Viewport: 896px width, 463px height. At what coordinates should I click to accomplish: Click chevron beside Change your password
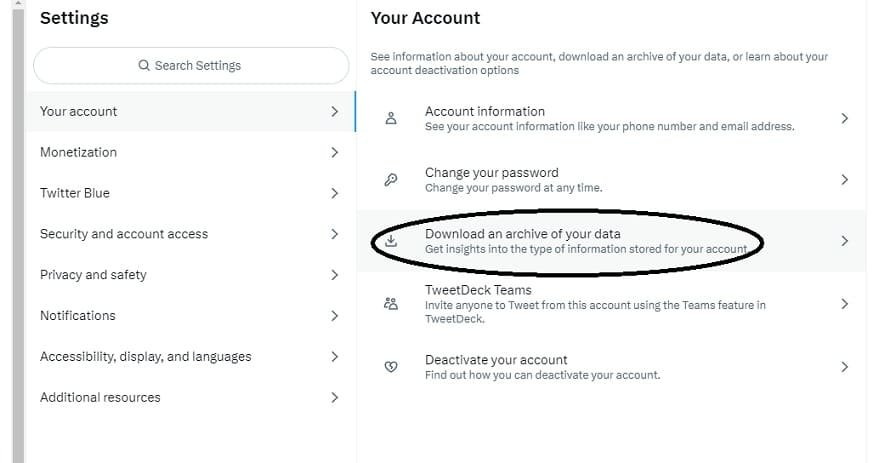coord(844,180)
